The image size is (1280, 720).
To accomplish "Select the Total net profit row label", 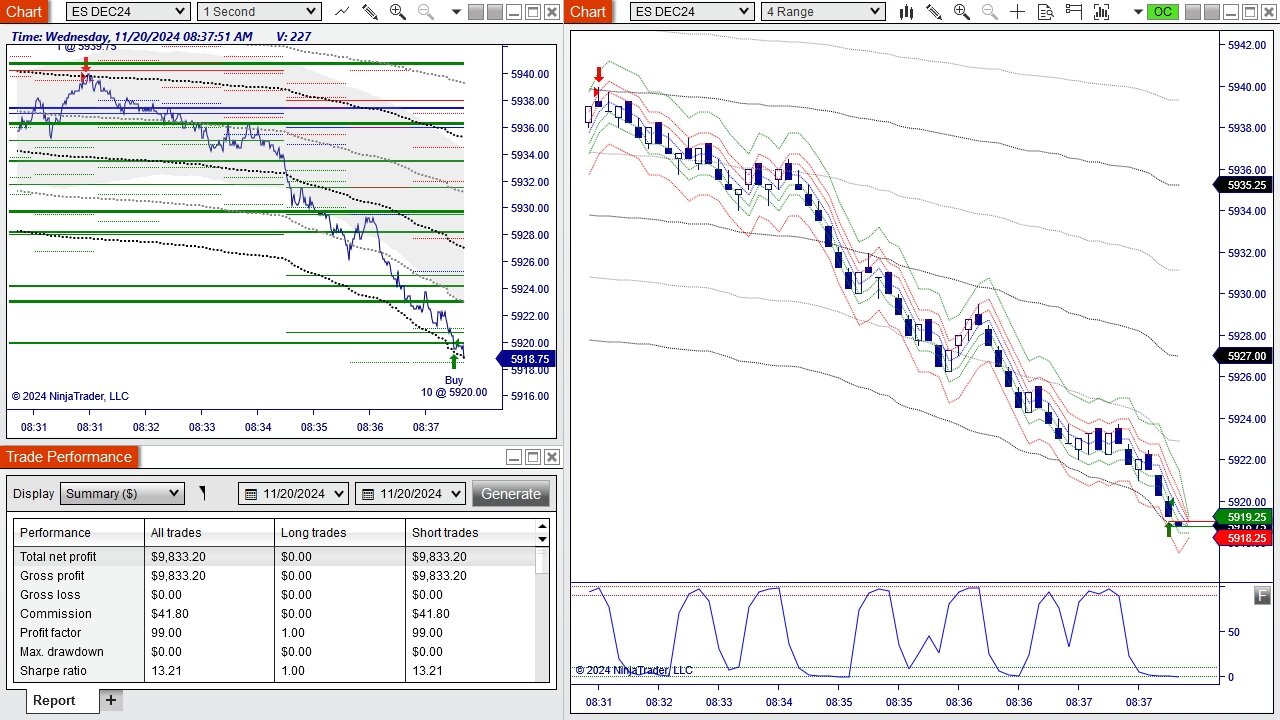I will [x=58, y=557].
